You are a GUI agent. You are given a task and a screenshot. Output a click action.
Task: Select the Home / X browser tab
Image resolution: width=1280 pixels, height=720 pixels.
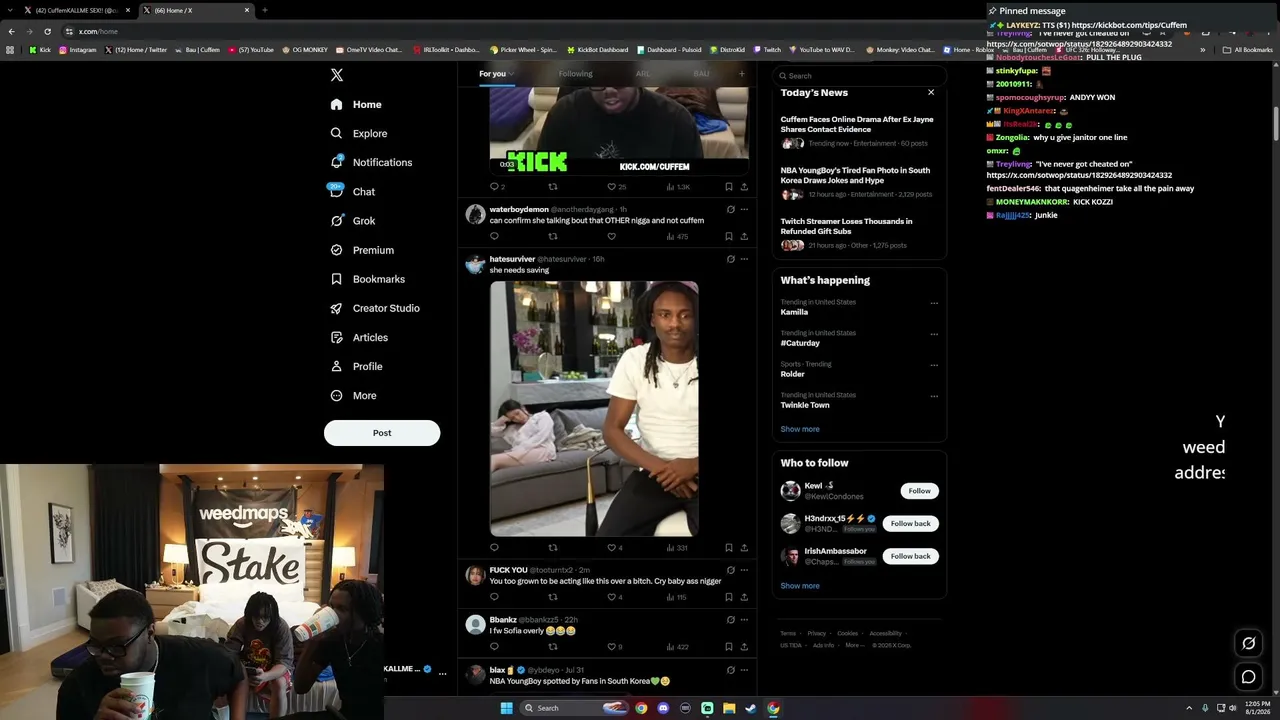pos(196,10)
